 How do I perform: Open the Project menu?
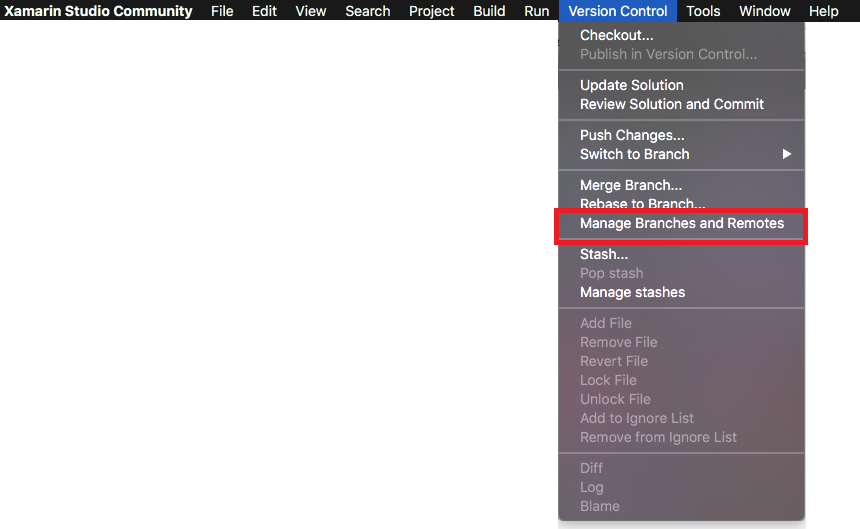432,11
